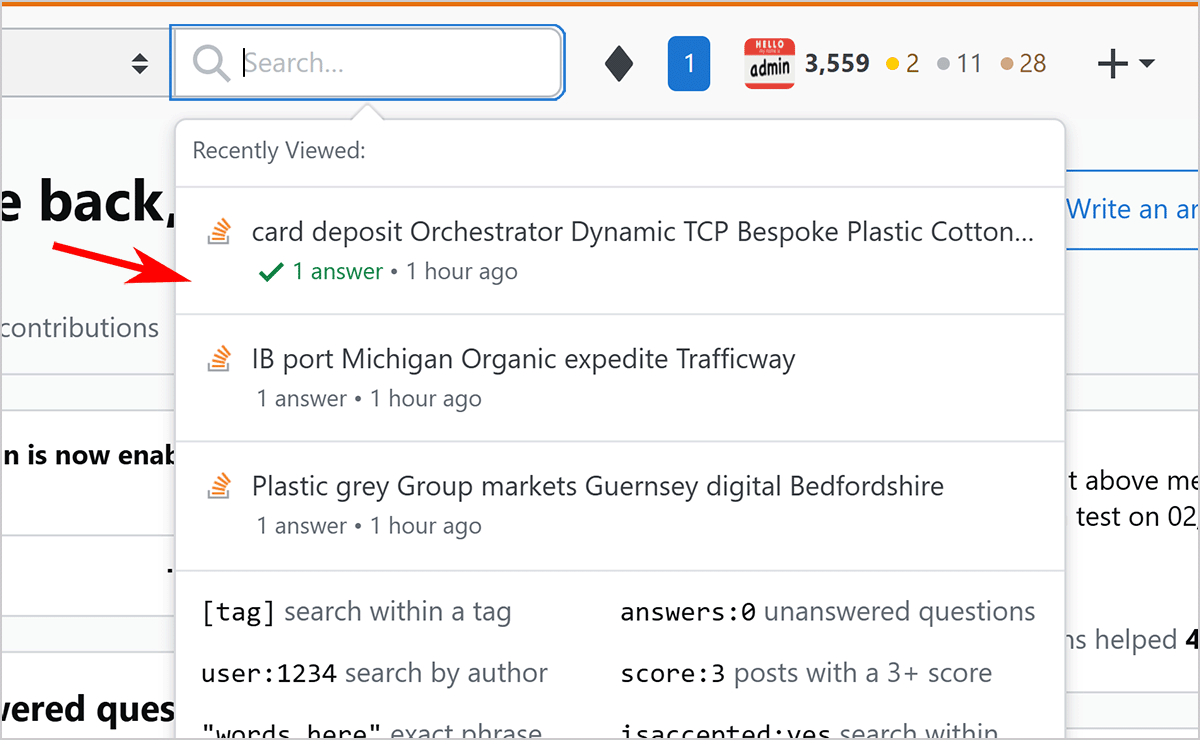Open the site selector up-down arrows
Screen dimensions: 1200x740
coord(140,64)
